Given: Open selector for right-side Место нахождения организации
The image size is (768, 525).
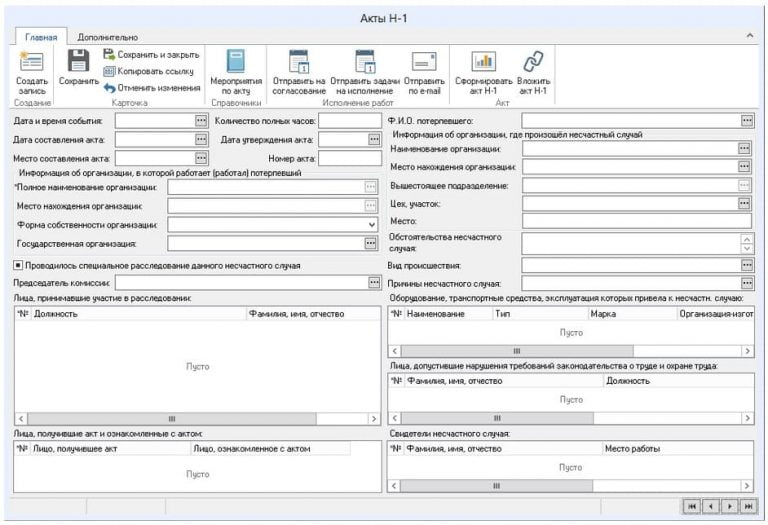Looking at the screenshot, I should [x=744, y=167].
